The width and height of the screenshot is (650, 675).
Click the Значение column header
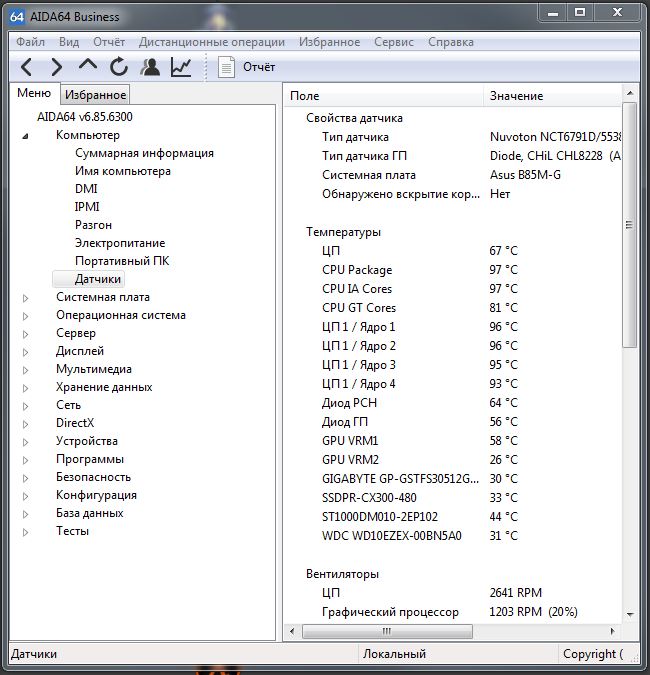coord(553,96)
